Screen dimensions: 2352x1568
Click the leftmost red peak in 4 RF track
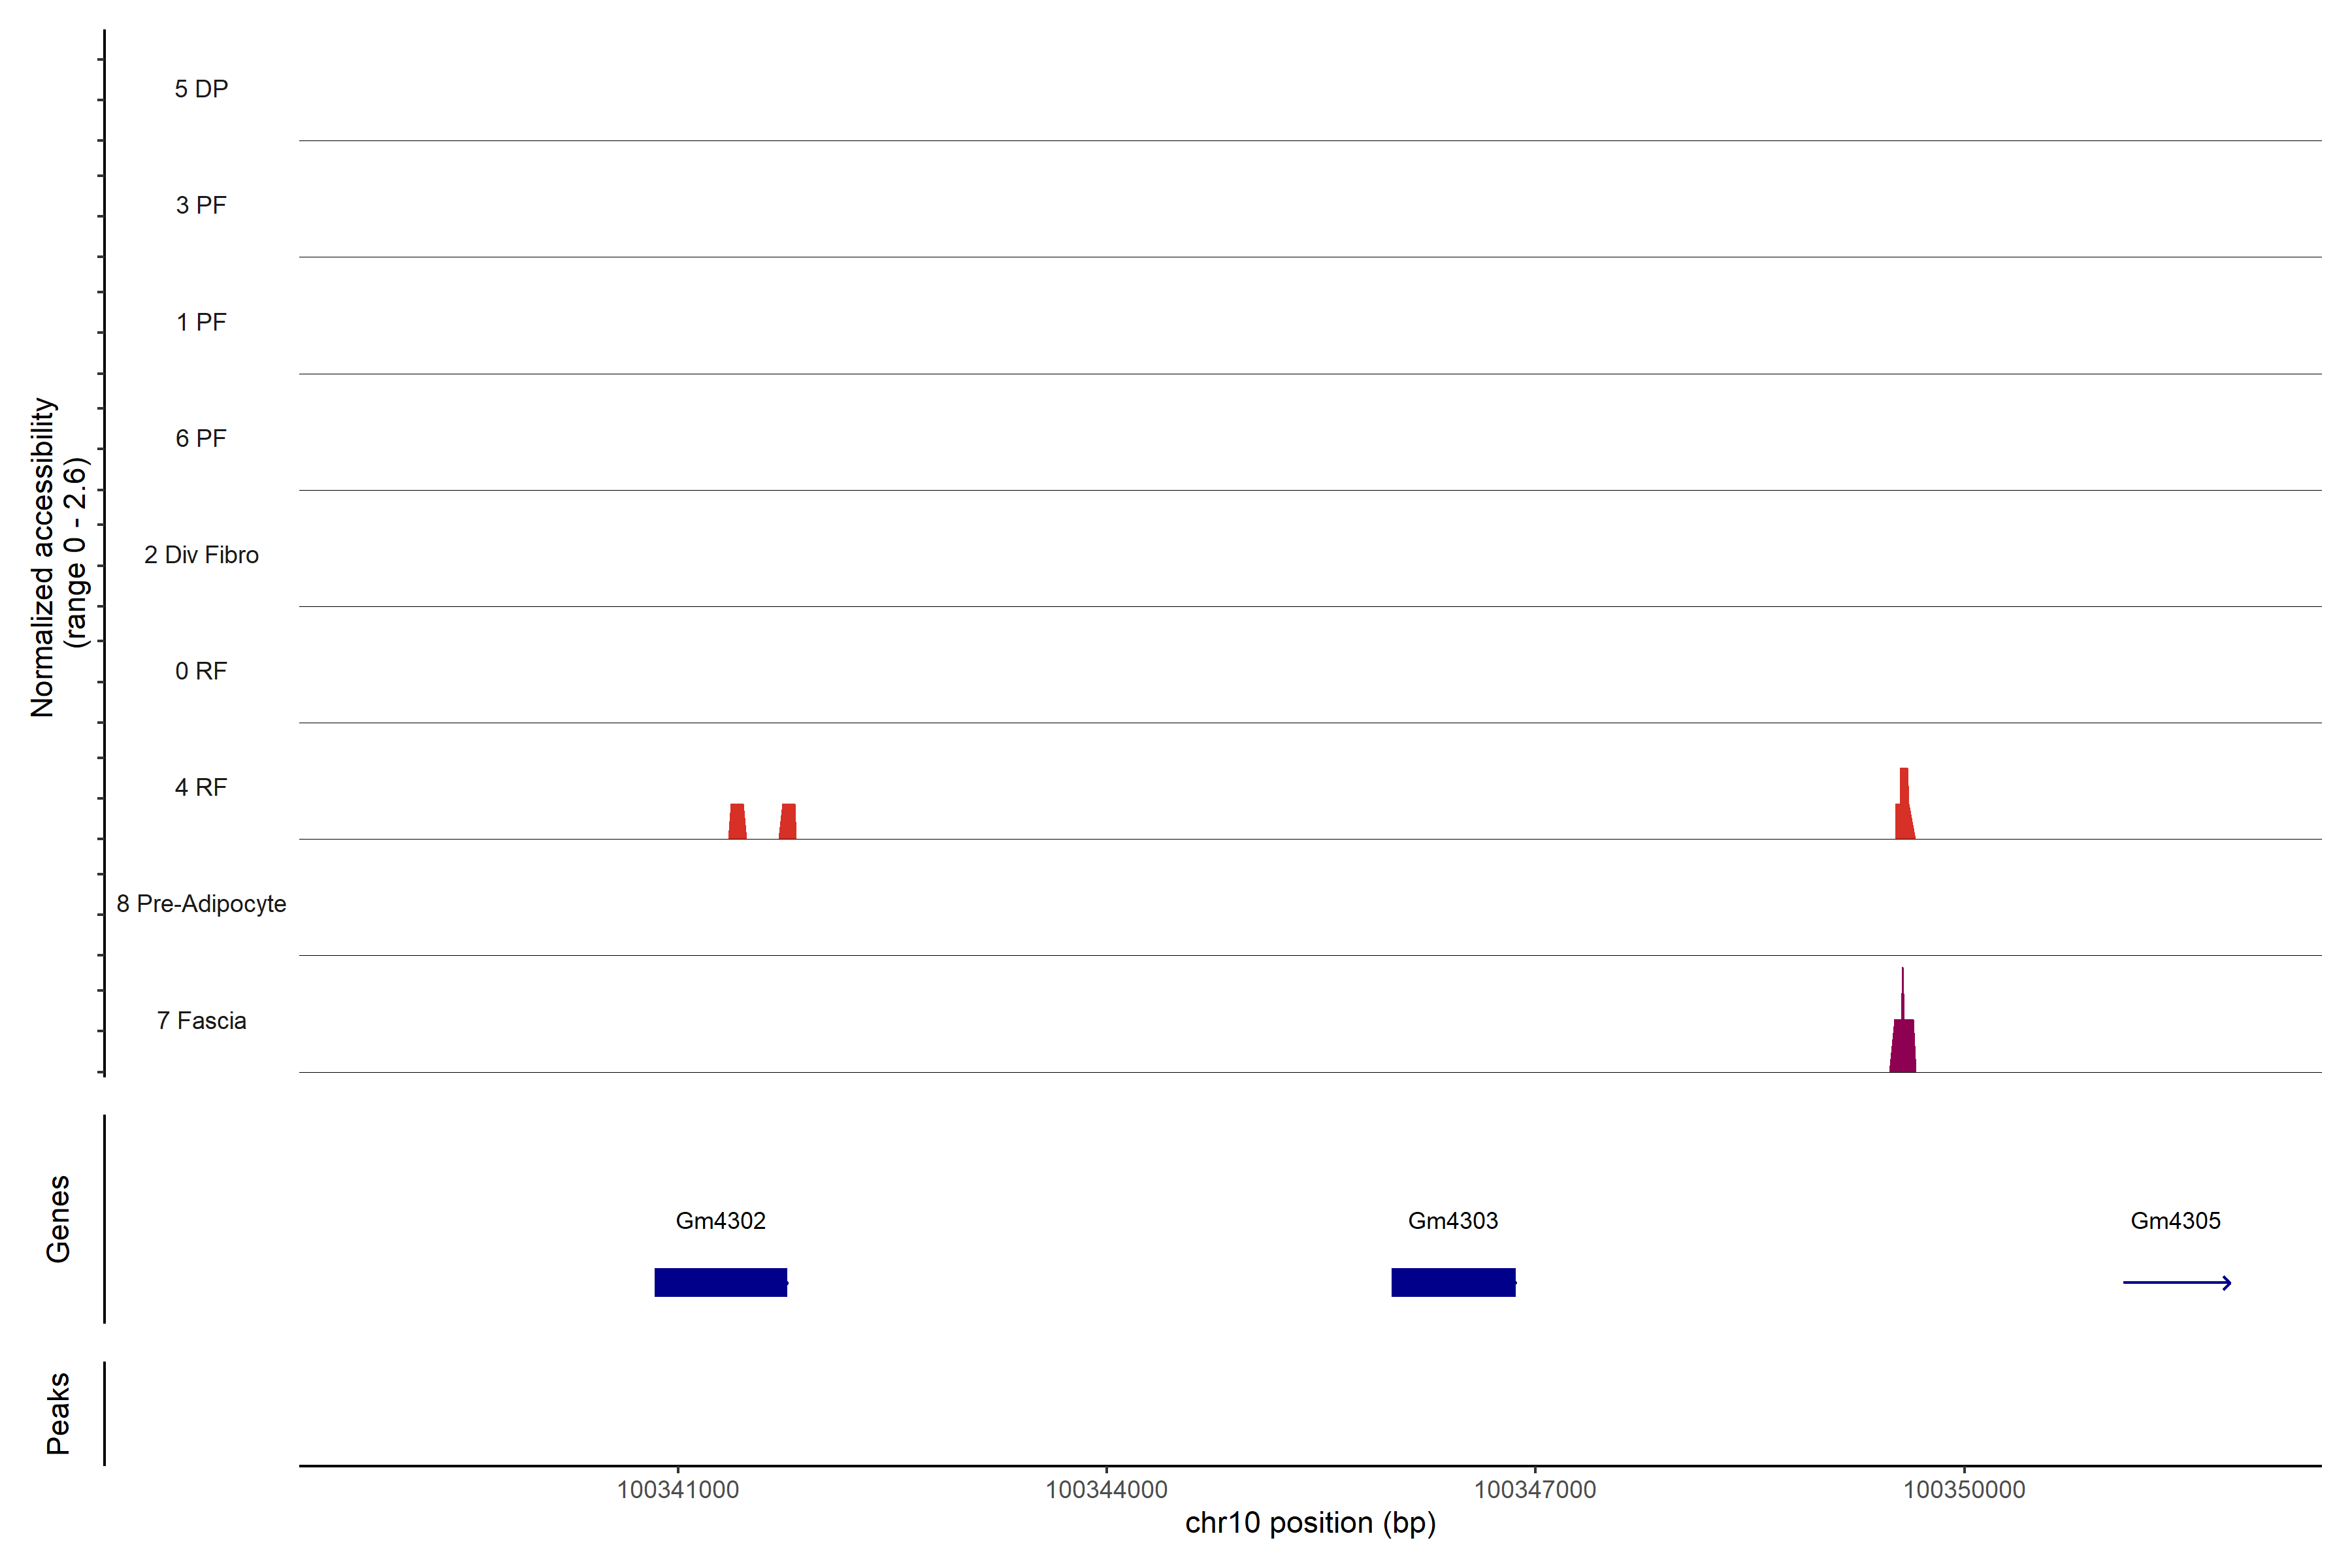(737, 822)
